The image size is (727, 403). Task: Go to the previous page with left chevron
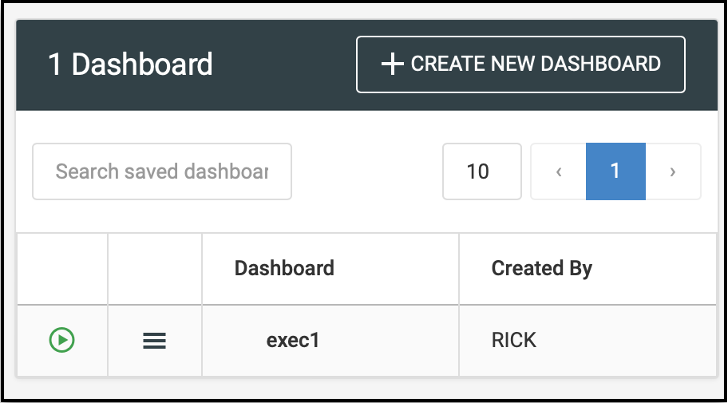tap(558, 171)
